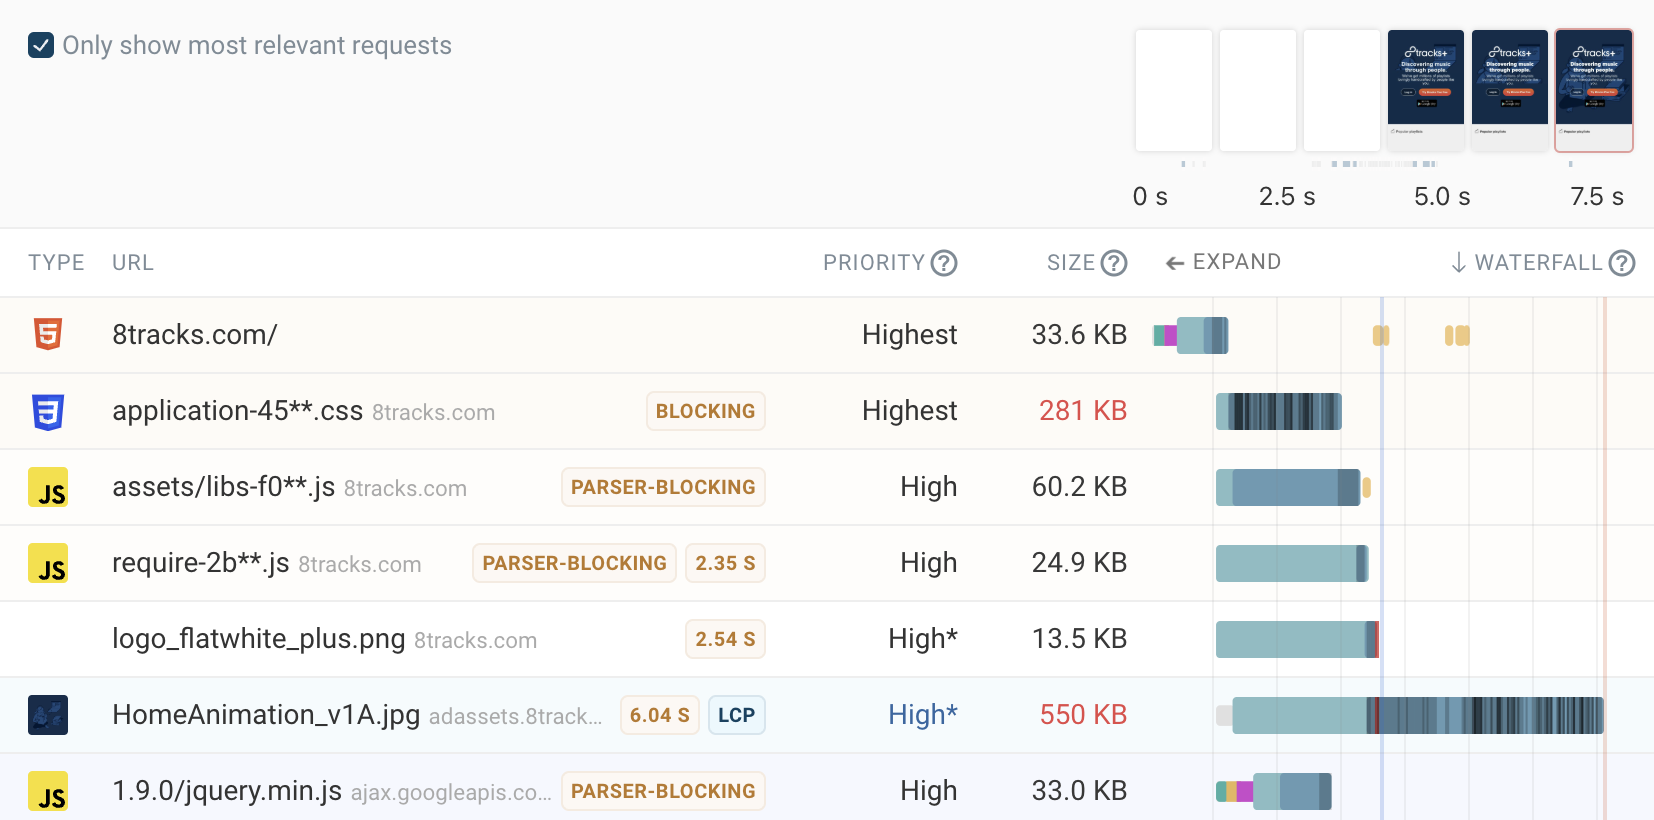This screenshot has height=820, width=1654.
Task: Click the 33.0 KB size value
Action: tap(1079, 791)
